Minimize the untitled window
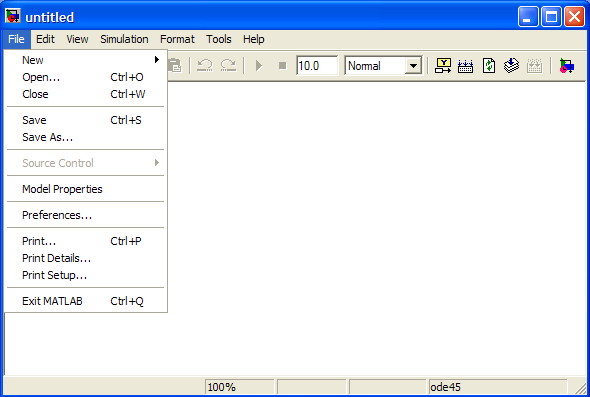Viewport: 590px width, 397px height. [528, 17]
